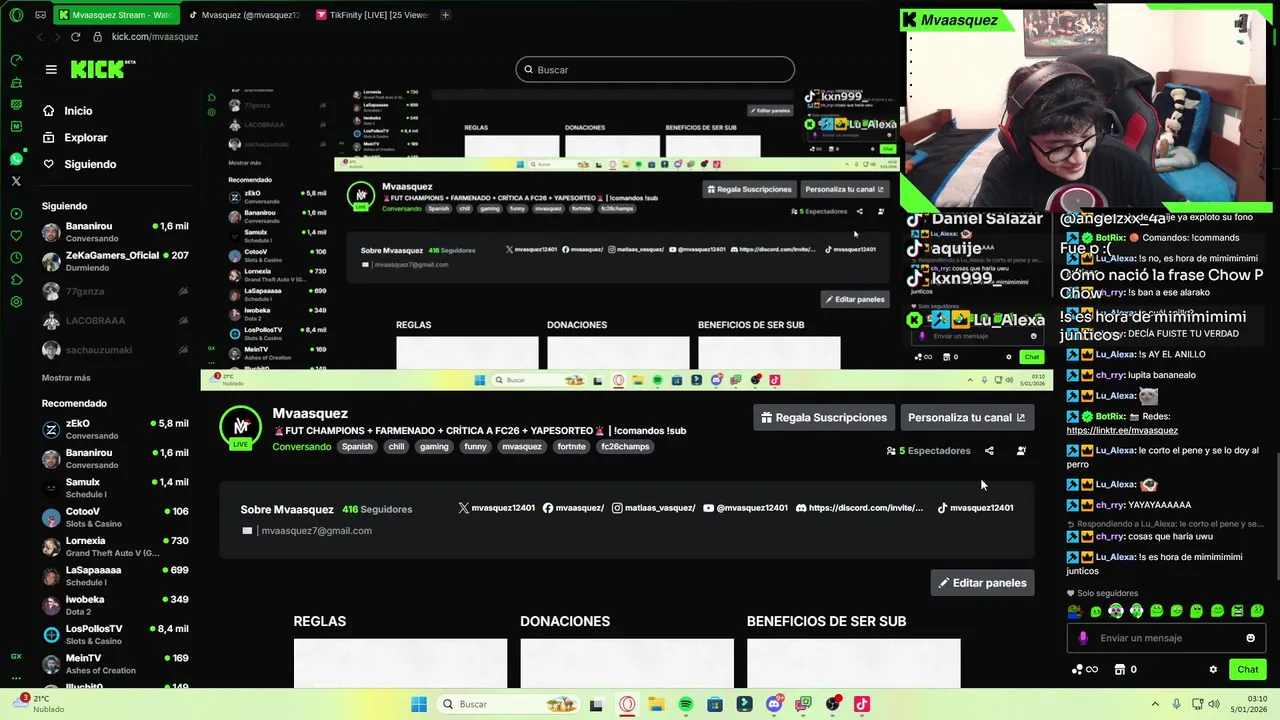
Task: Open the X mvasquez12401 social link
Action: coord(496,508)
